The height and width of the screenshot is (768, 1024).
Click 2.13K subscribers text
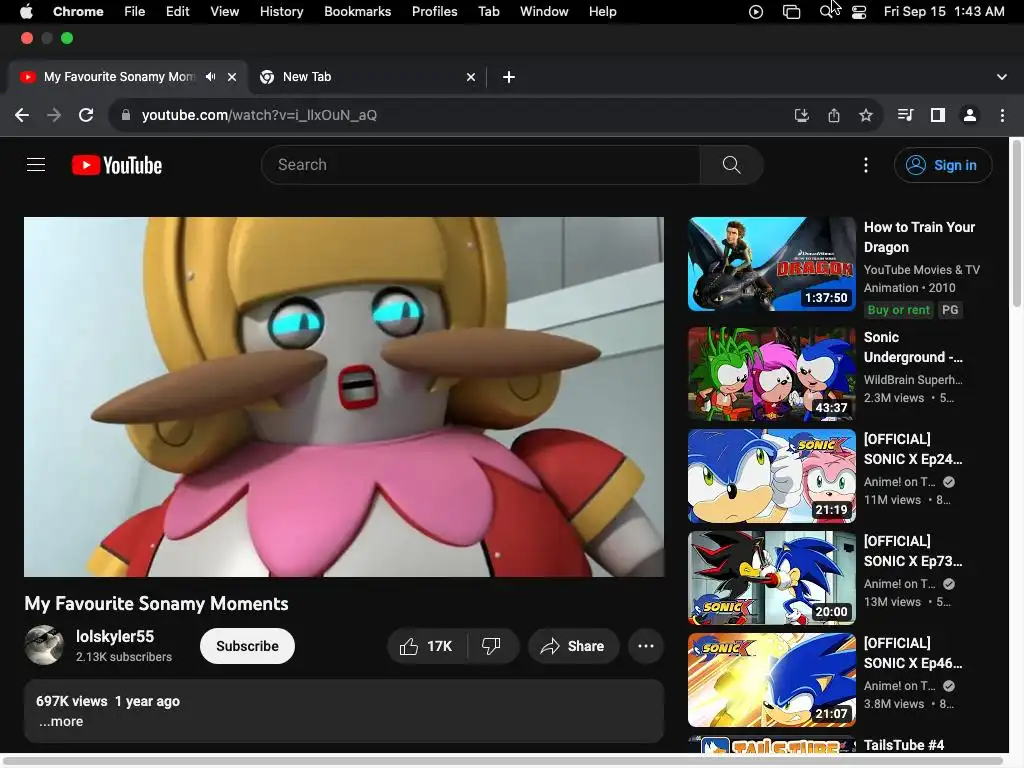pos(124,657)
